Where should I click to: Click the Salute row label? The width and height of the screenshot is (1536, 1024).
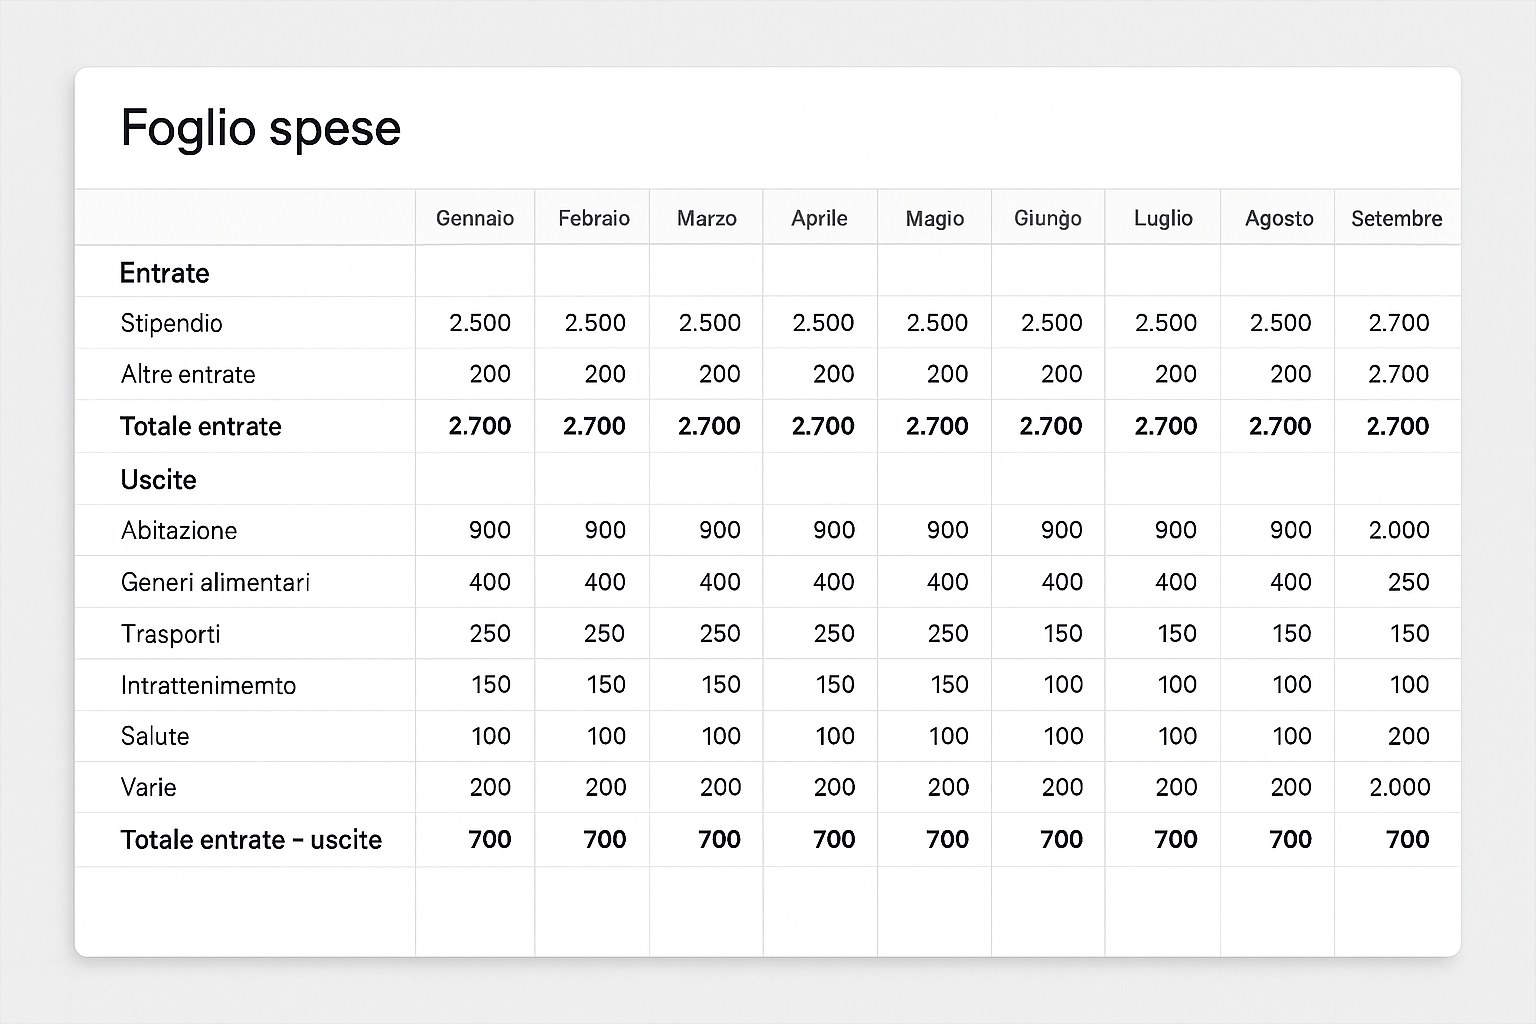[x=155, y=736]
